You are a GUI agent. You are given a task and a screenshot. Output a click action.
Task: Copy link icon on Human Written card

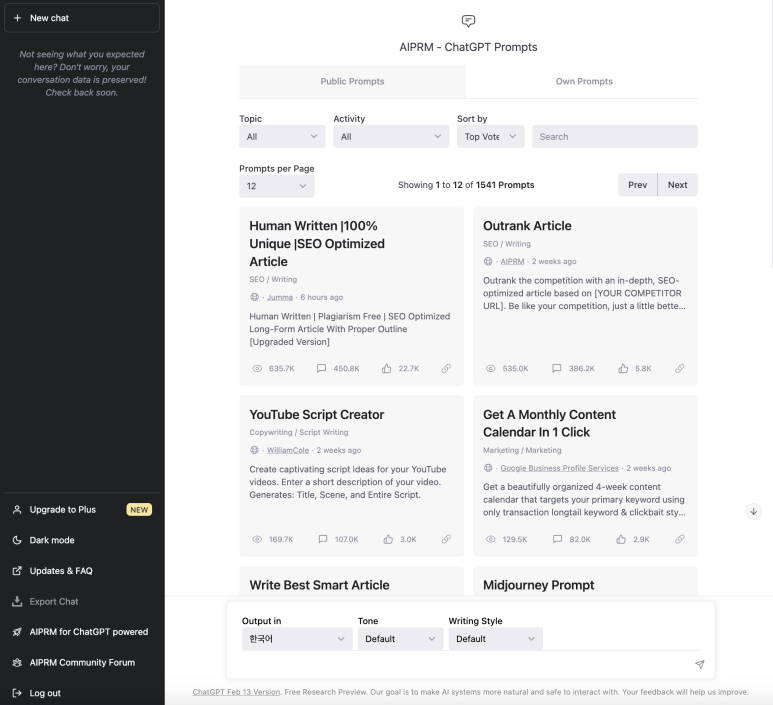pos(446,368)
